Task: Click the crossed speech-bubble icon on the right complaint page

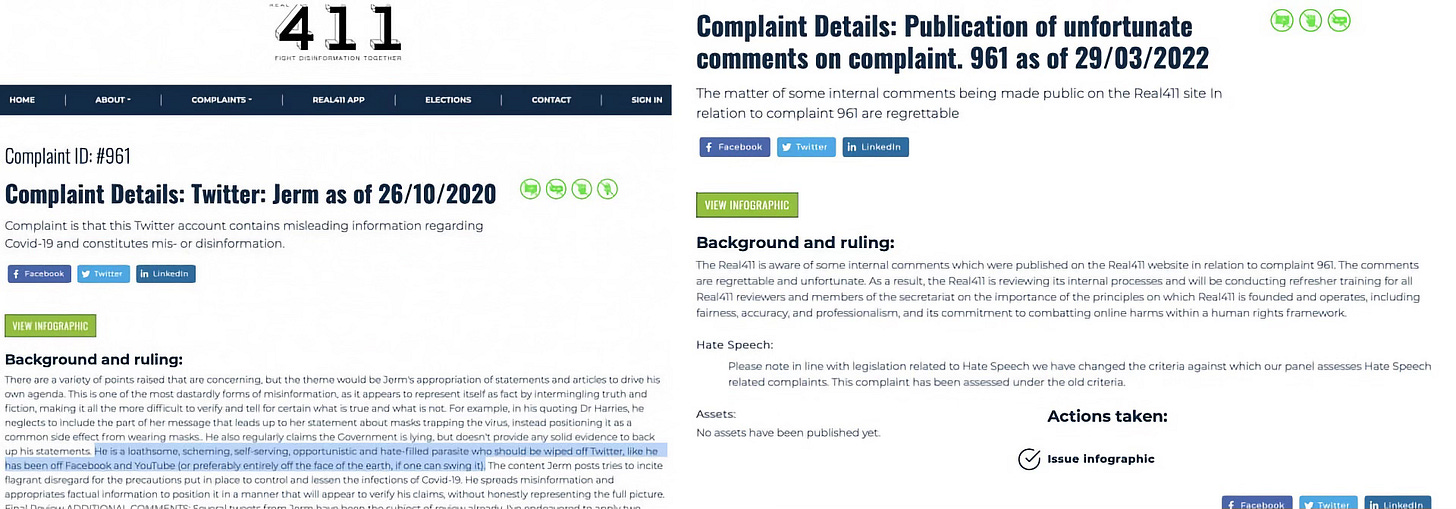Action: click(x=1281, y=20)
